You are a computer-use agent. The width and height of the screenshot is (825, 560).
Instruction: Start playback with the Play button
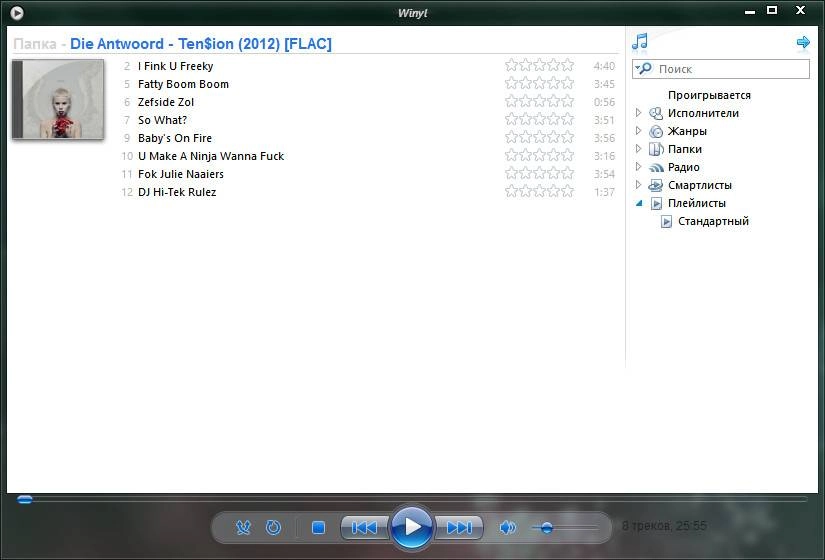[x=412, y=527]
